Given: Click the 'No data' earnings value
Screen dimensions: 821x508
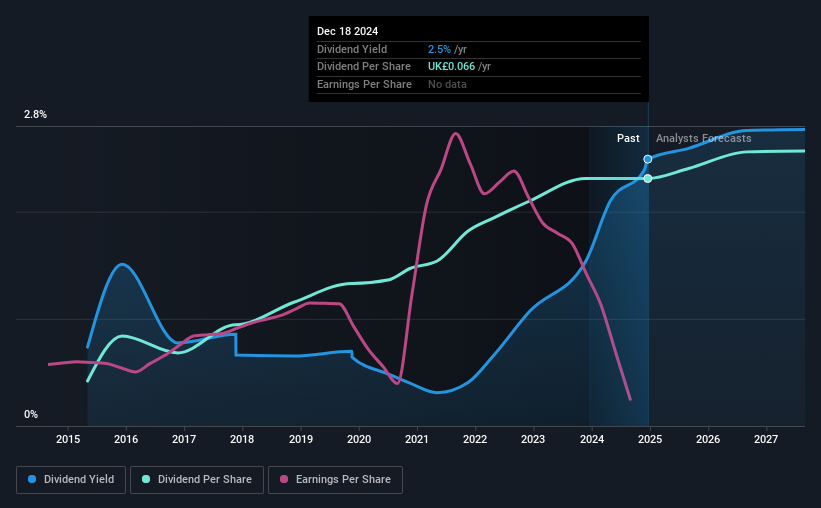Looking at the screenshot, I should coord(447,84).
